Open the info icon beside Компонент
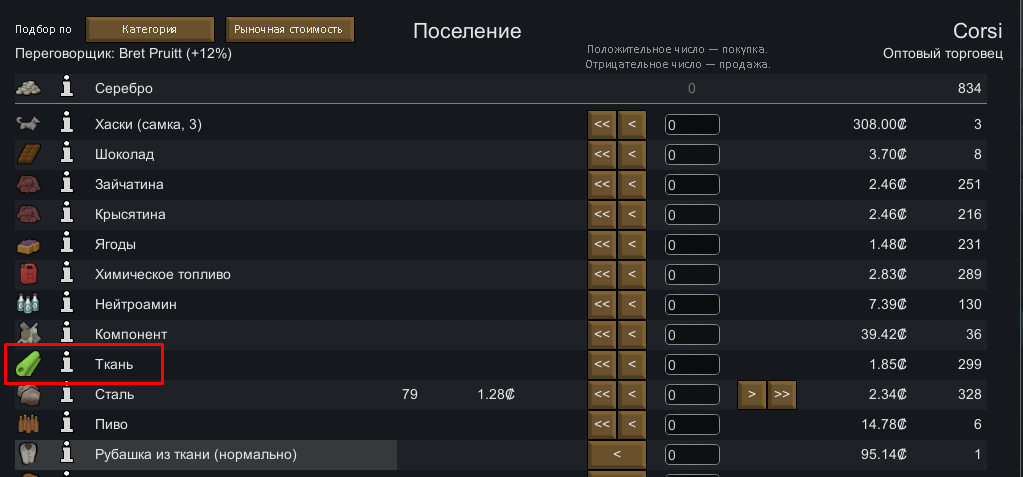 [68, 333]
